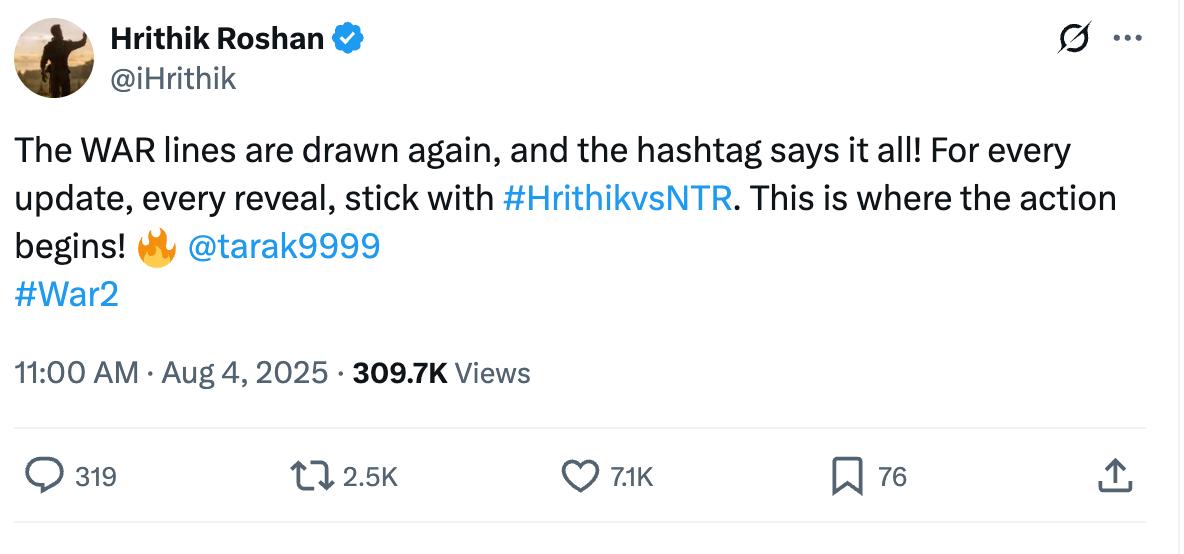Open the three-dot more options menu

tap(1127, 38)
